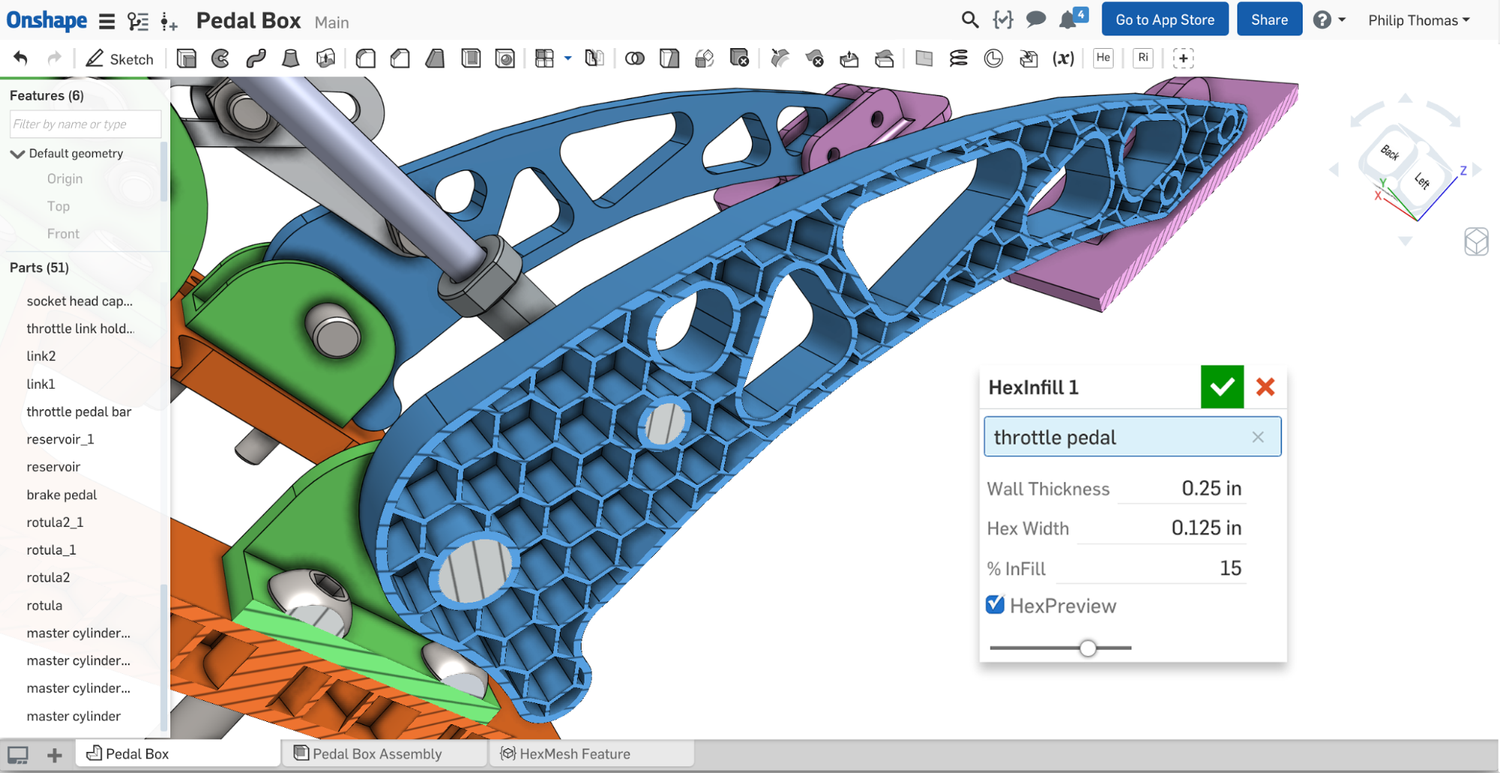Click the Go to App Store button
Viewport: 1500px width, 773px height.
point(1164,19)
